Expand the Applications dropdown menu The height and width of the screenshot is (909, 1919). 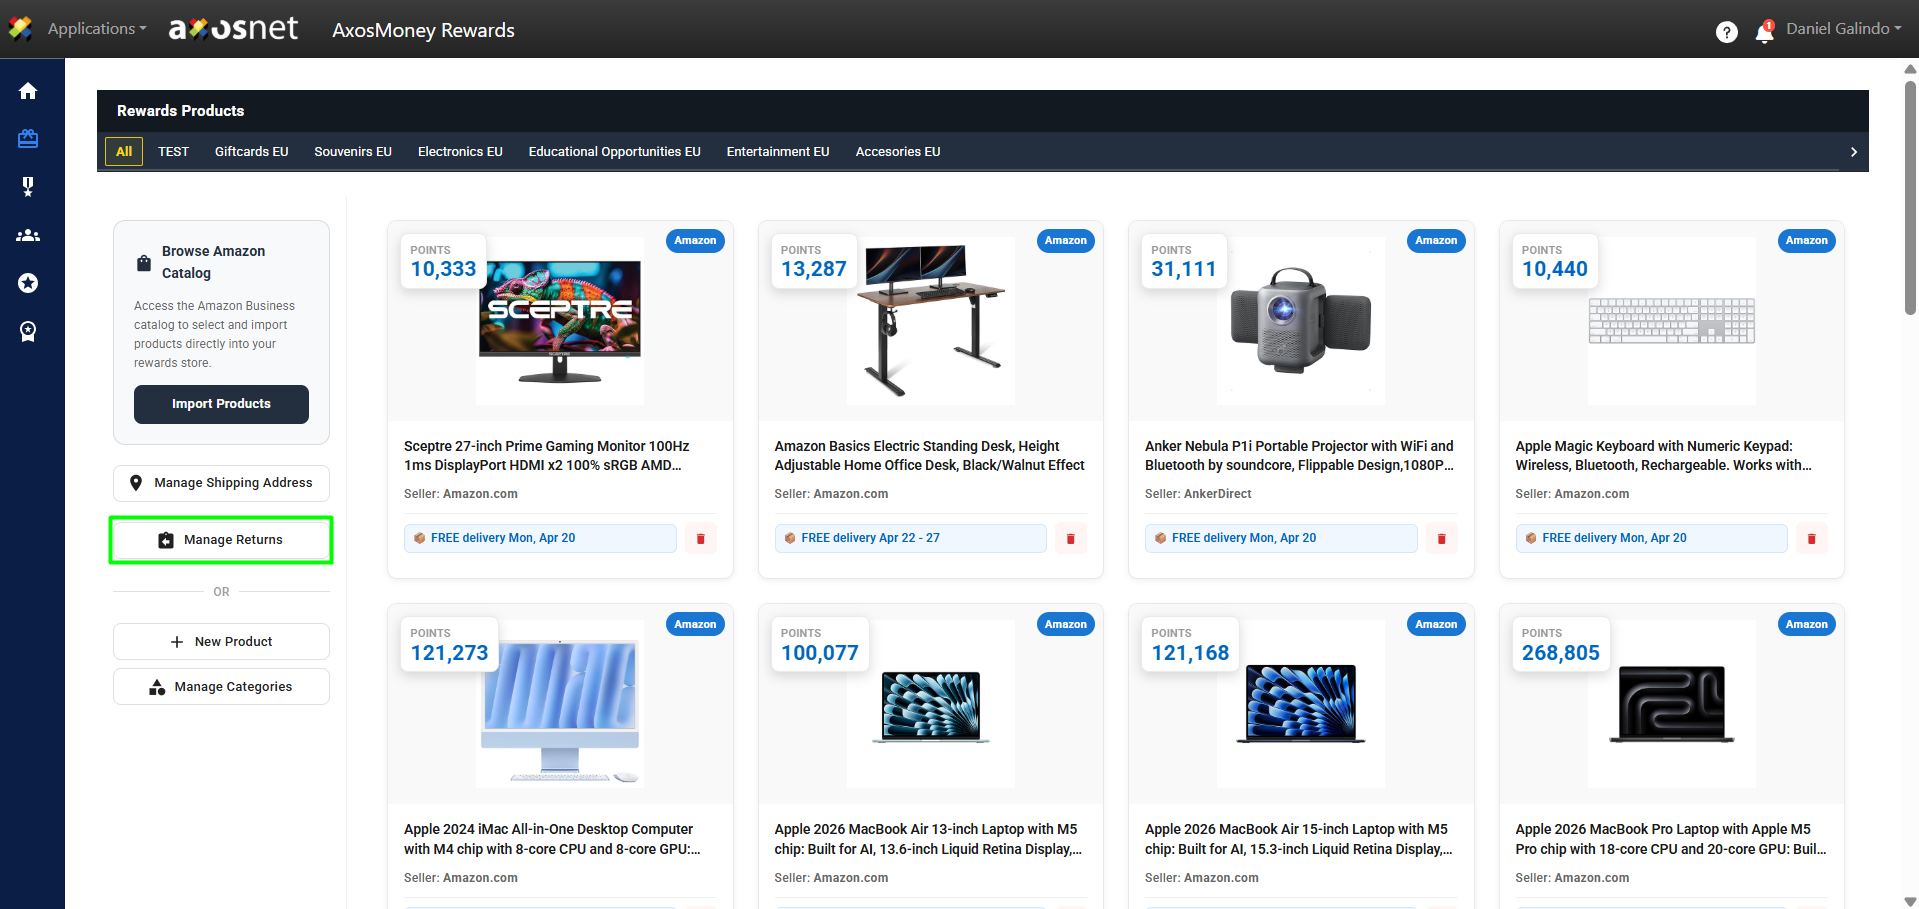click(x=96, y=29)
